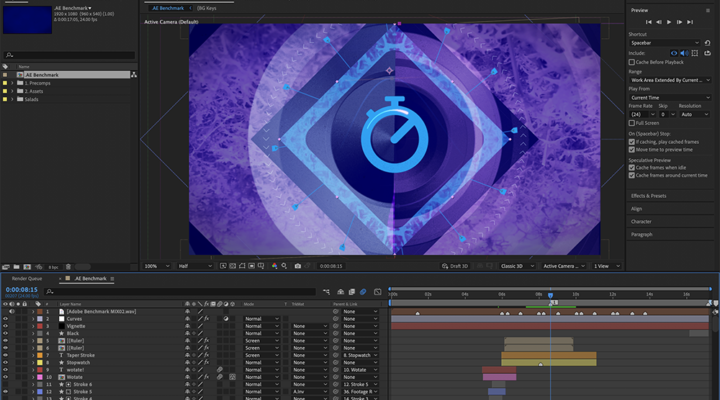Image resolution: width=720 pixels, height=400 pixels.
Task: Toggle motion blur enable icon in timeline
Action: (x=363, y=292)
